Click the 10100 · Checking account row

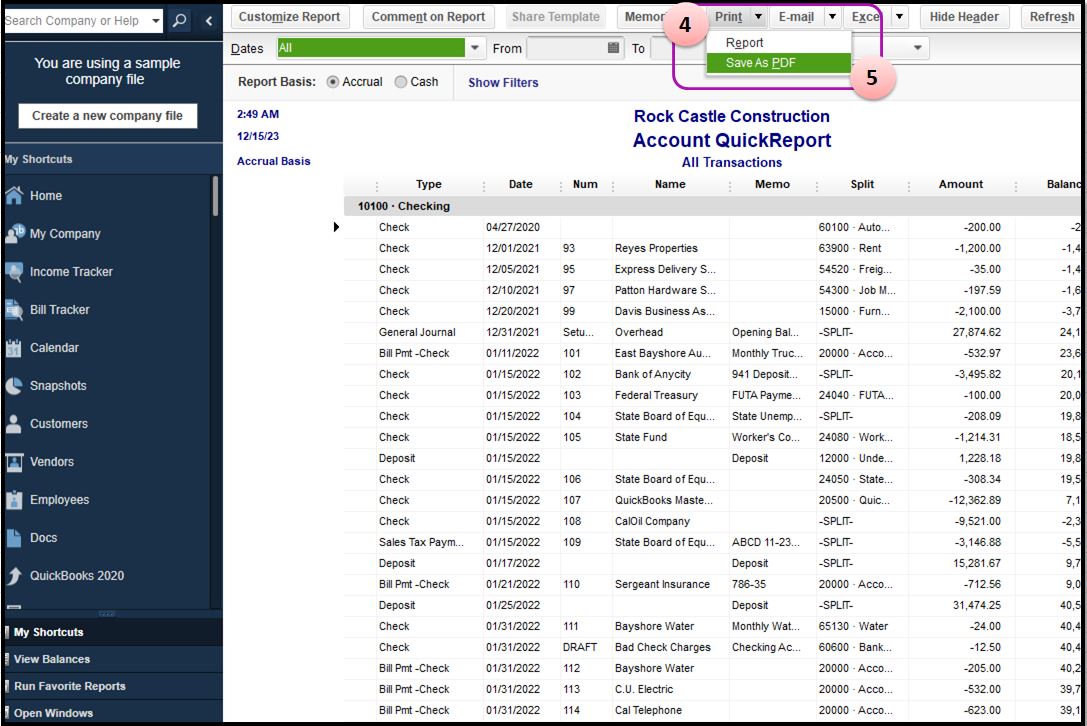click(714, 206)
